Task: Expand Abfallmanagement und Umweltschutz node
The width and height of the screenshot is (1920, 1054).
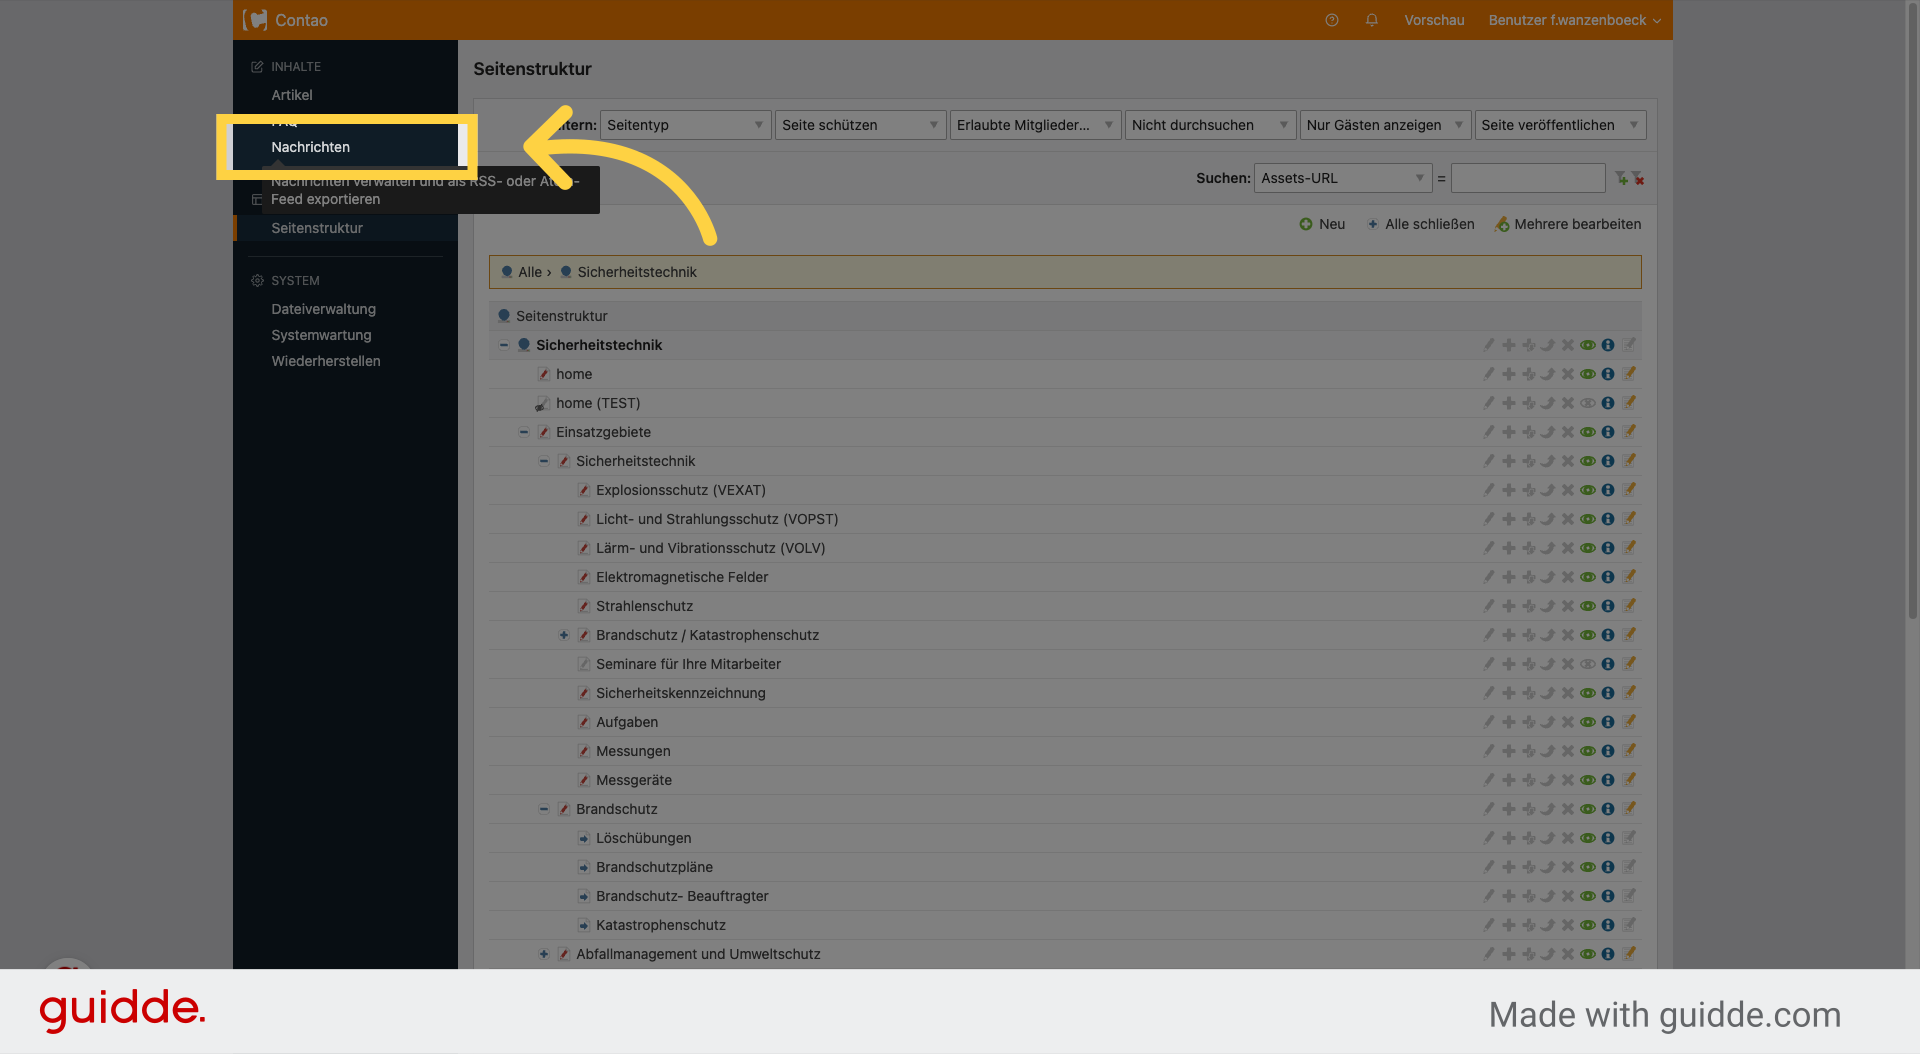Action: pos(544,954)
